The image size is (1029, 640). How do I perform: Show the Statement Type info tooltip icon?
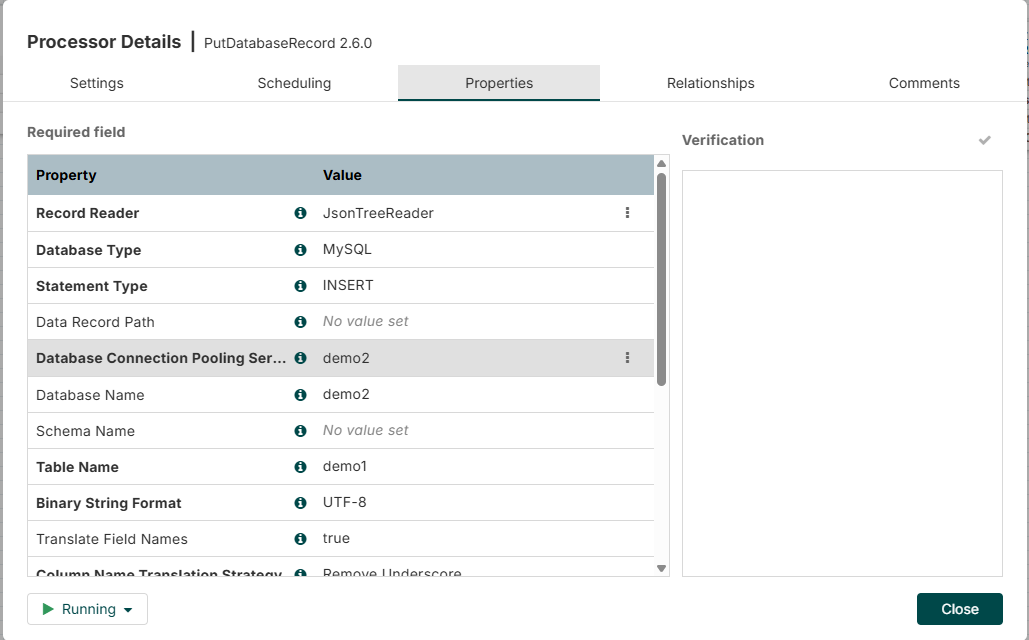tap(300, 286)
